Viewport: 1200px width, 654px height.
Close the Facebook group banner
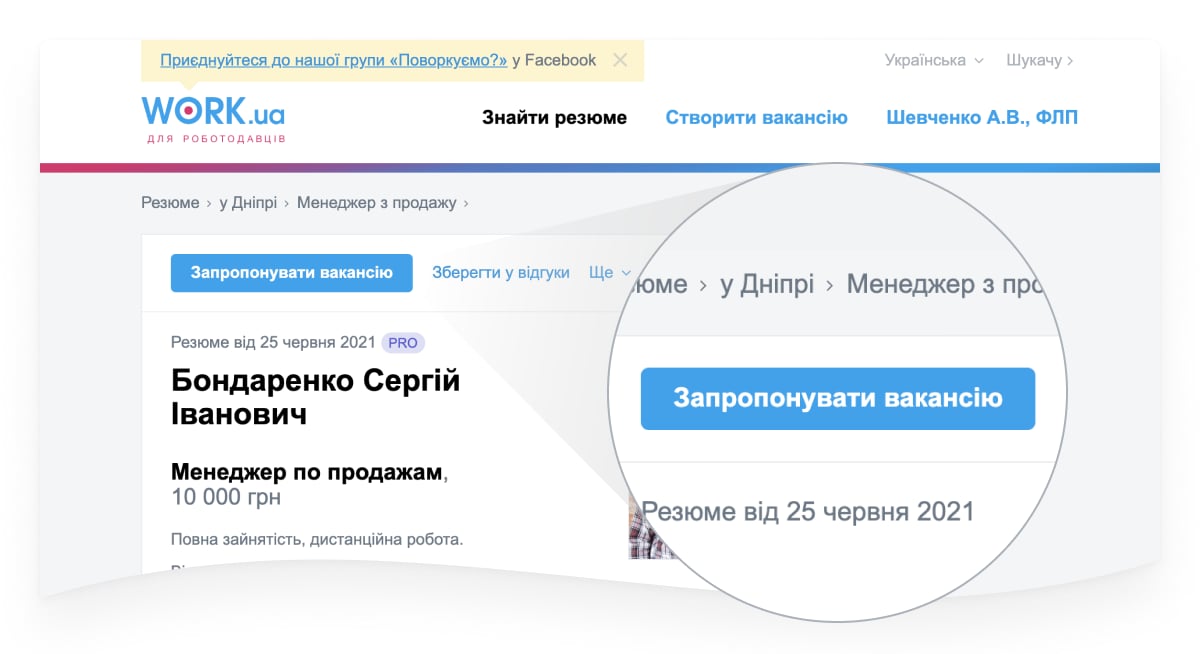(x=620, y=60)
